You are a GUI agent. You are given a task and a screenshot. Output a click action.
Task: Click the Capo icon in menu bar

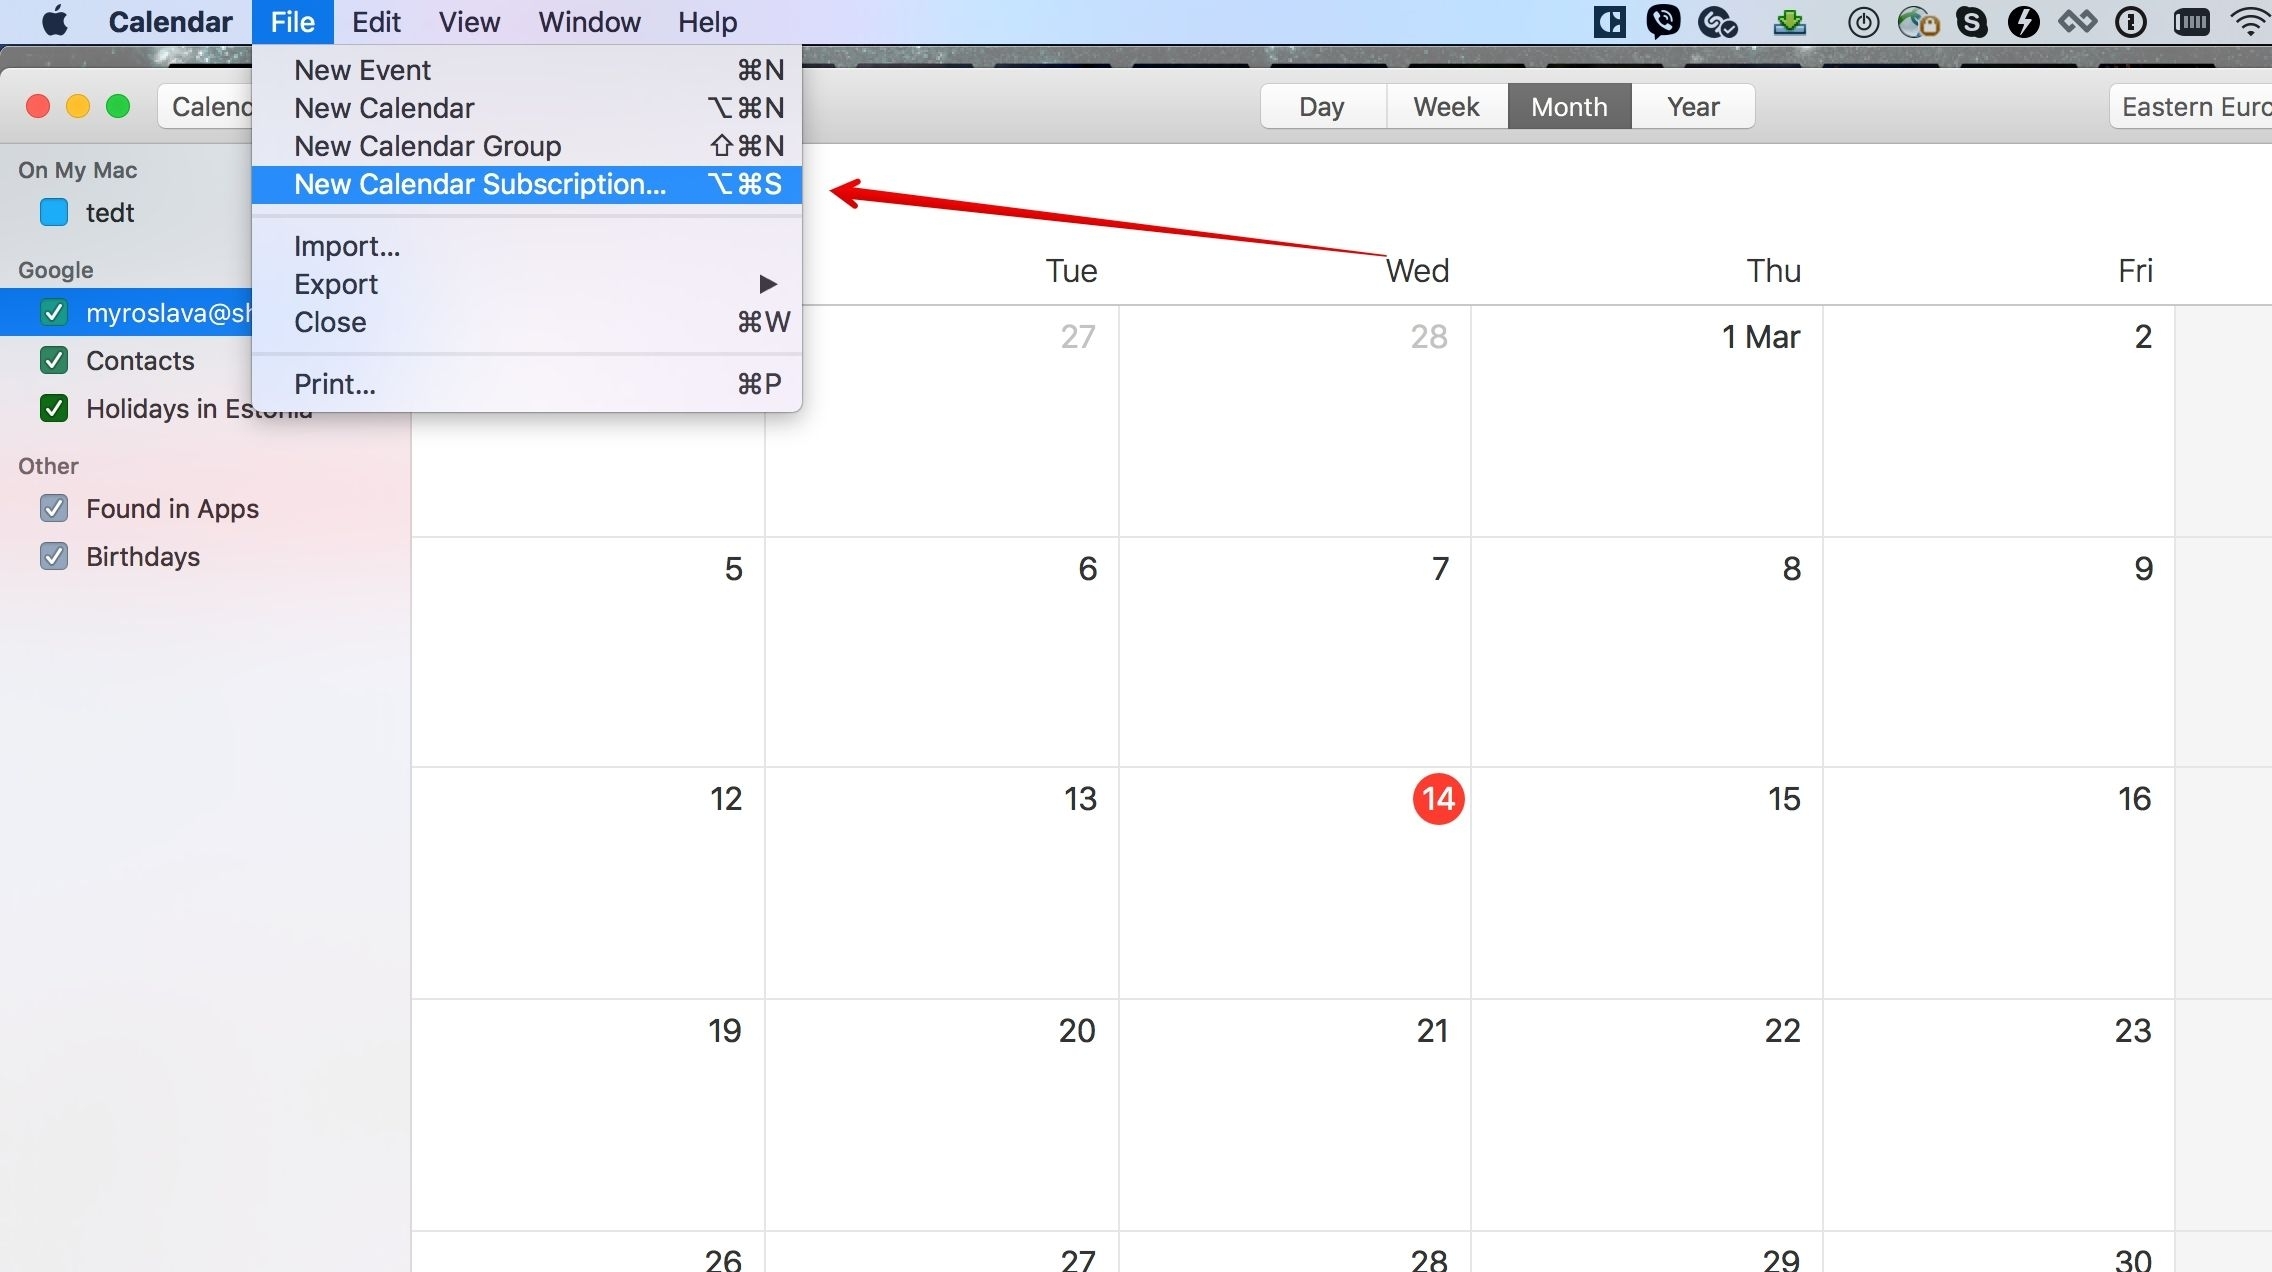click(1612, 20)
